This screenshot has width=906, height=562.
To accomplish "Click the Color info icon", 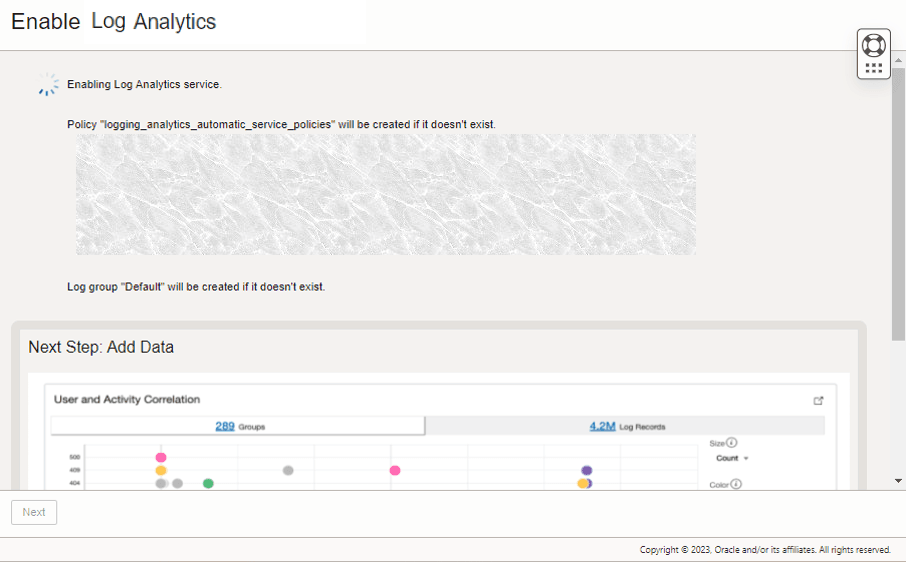I will [x=736, y=484].
